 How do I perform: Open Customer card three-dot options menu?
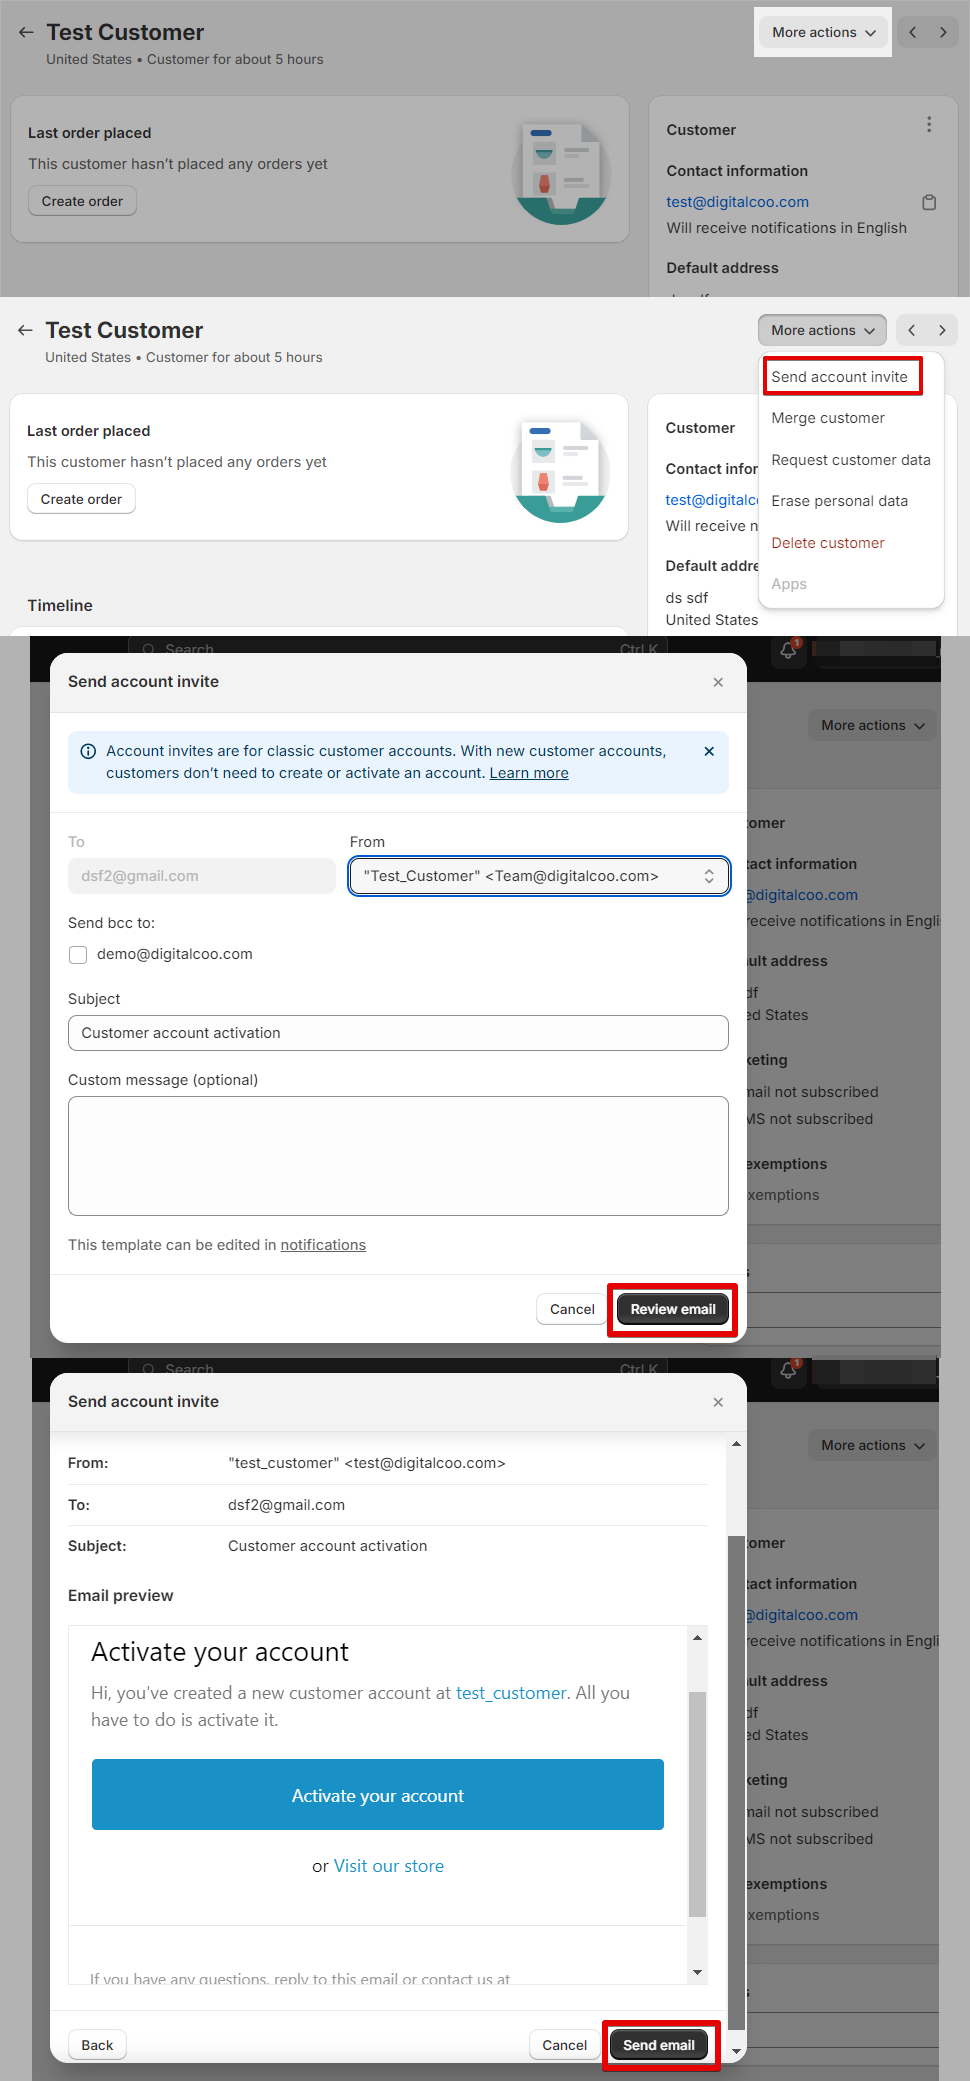tap(929, 124)
